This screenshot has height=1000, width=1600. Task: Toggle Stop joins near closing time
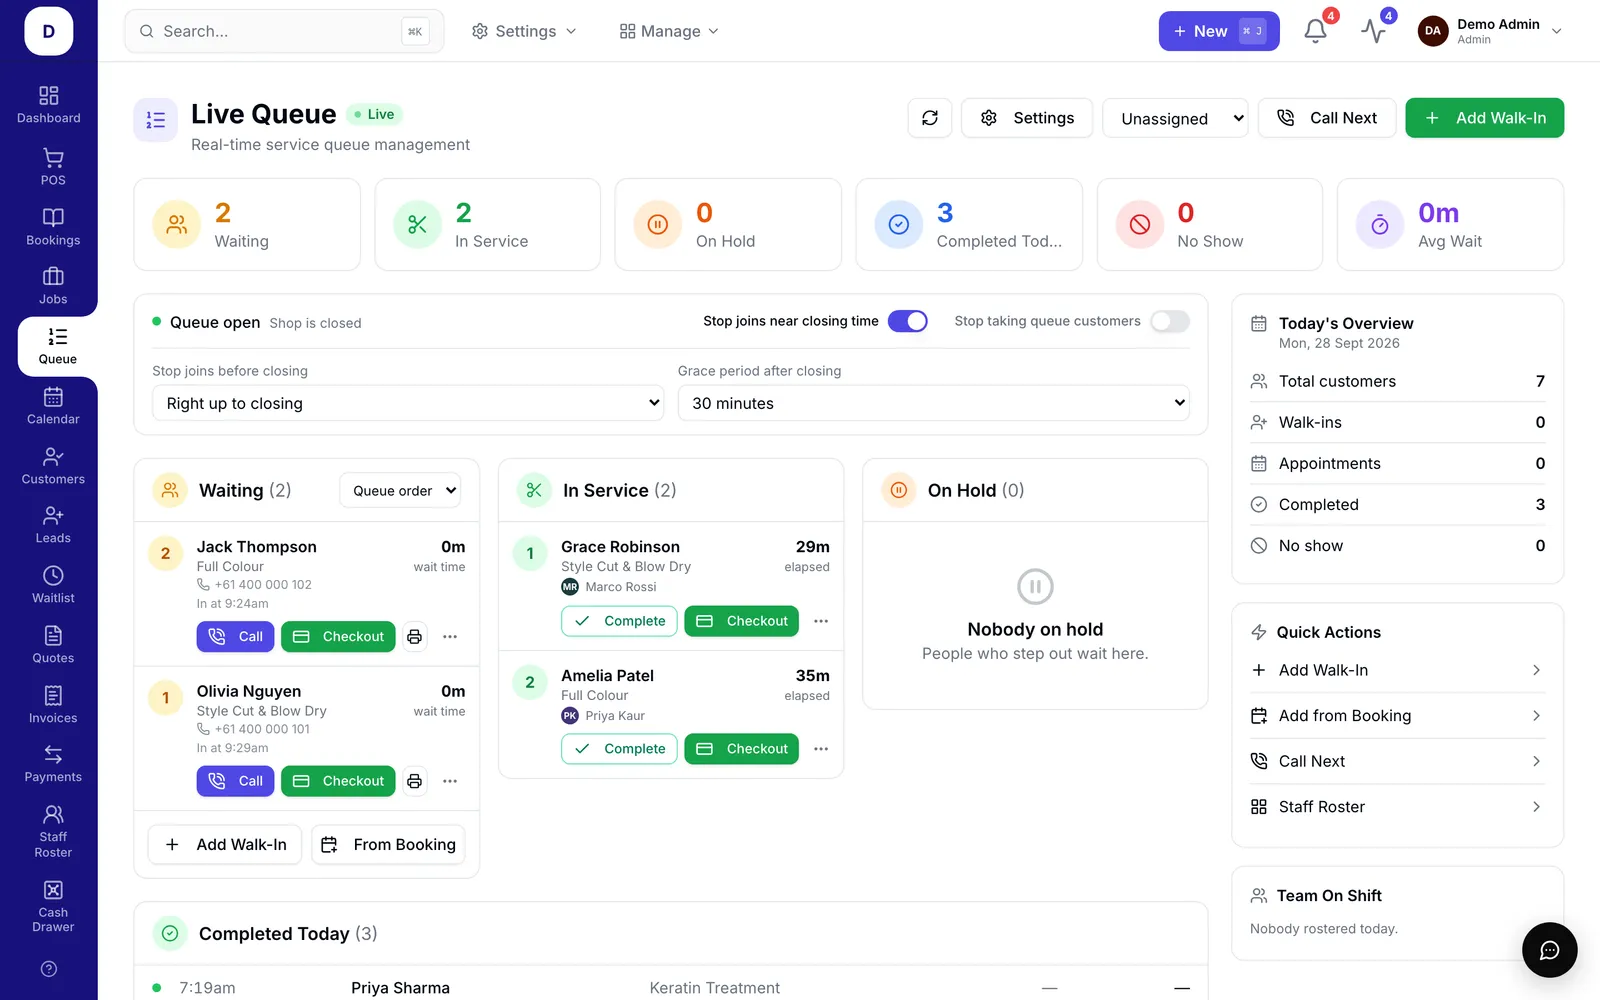(x=907, y=321)
